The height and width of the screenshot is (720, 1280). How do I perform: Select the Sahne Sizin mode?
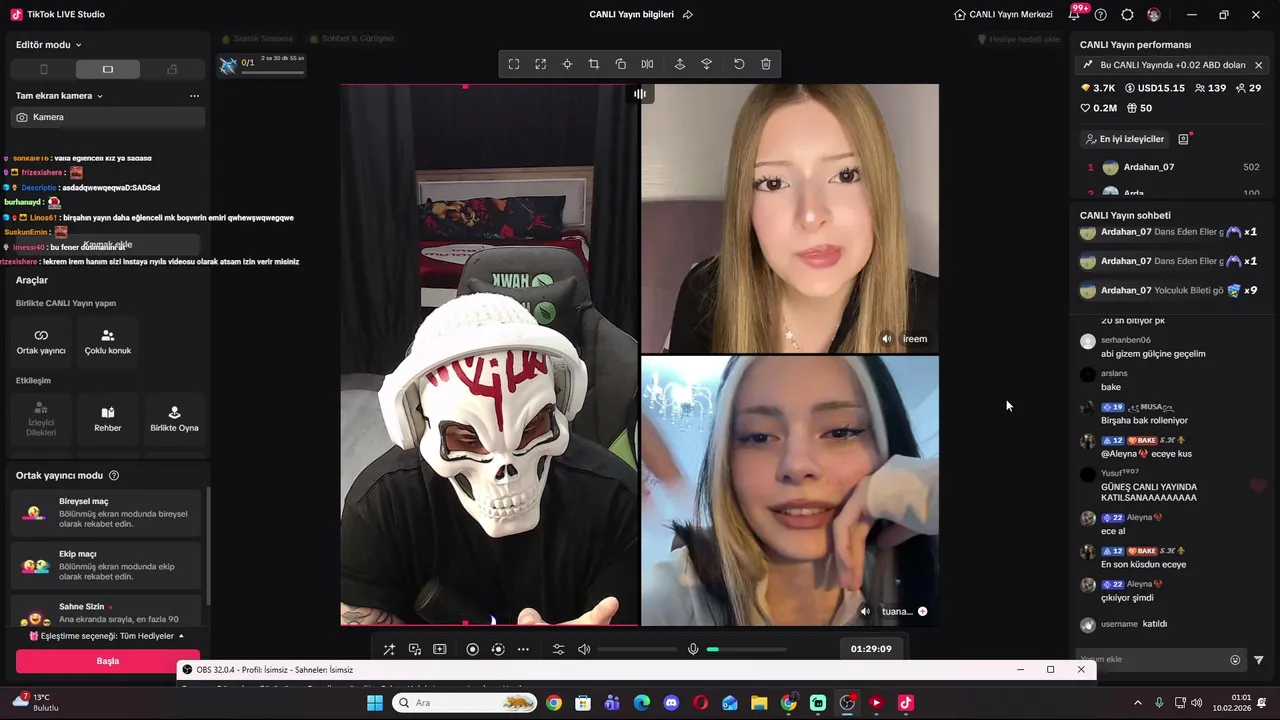pyautogui.click(x=108, y=612)
